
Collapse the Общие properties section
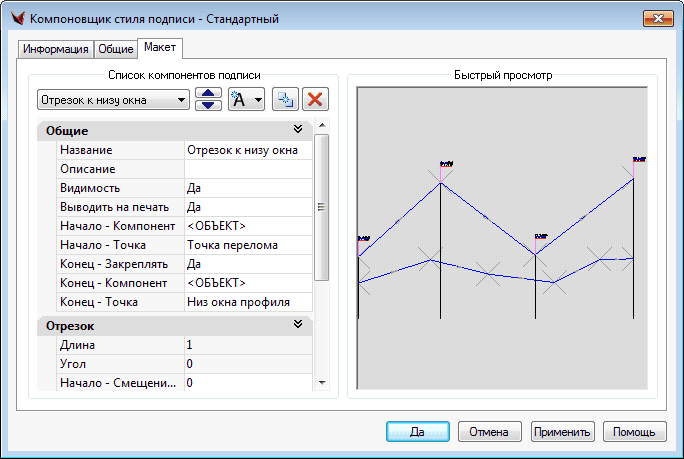tap(297, 130)
